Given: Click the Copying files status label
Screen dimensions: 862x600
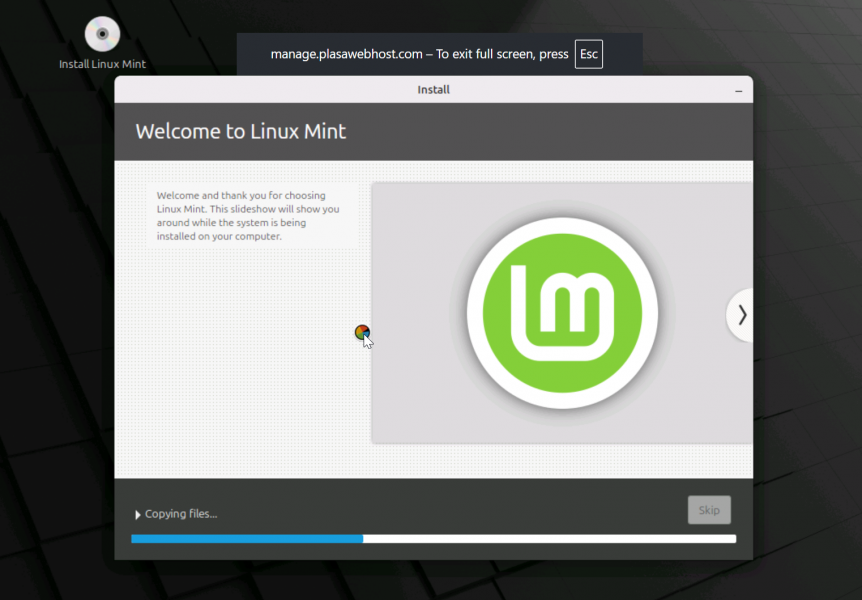Looking at the screenshot, I should click(181, 514).
